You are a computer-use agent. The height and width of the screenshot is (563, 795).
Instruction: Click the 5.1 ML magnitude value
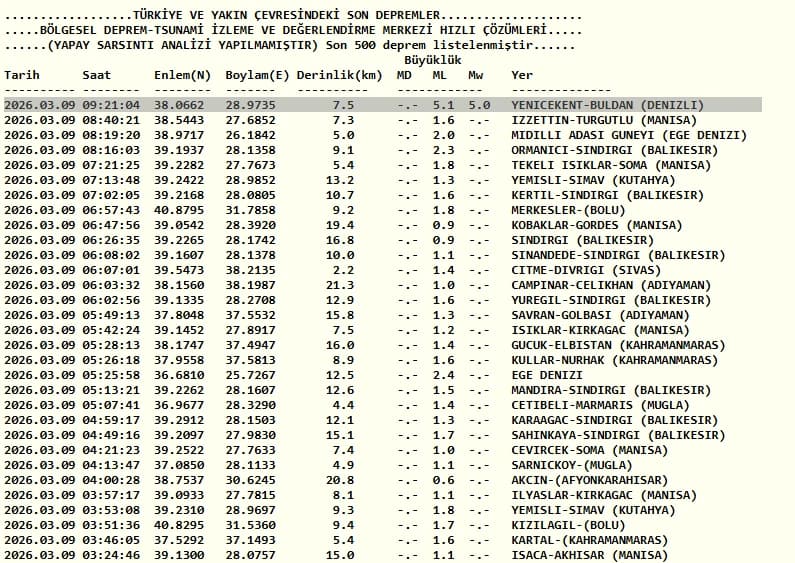tap(443, 105)
